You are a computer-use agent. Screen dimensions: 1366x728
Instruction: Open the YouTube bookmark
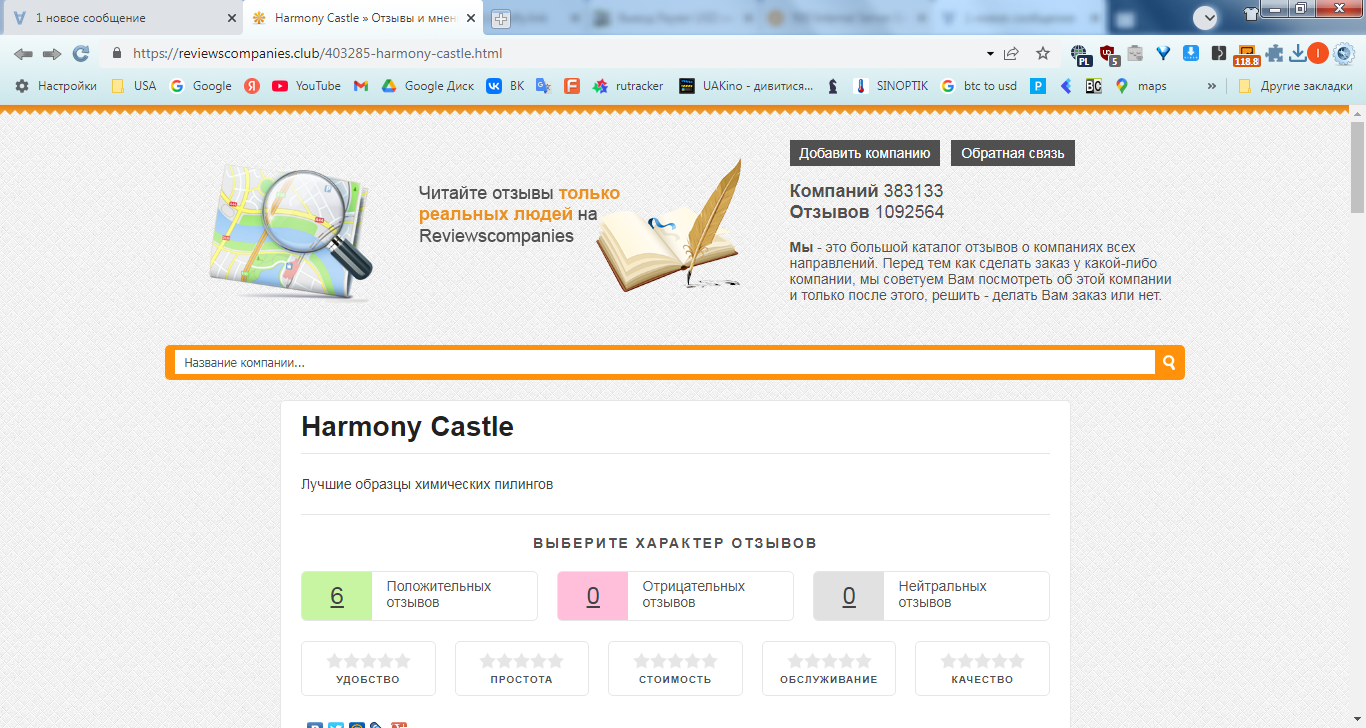(306, 86)
